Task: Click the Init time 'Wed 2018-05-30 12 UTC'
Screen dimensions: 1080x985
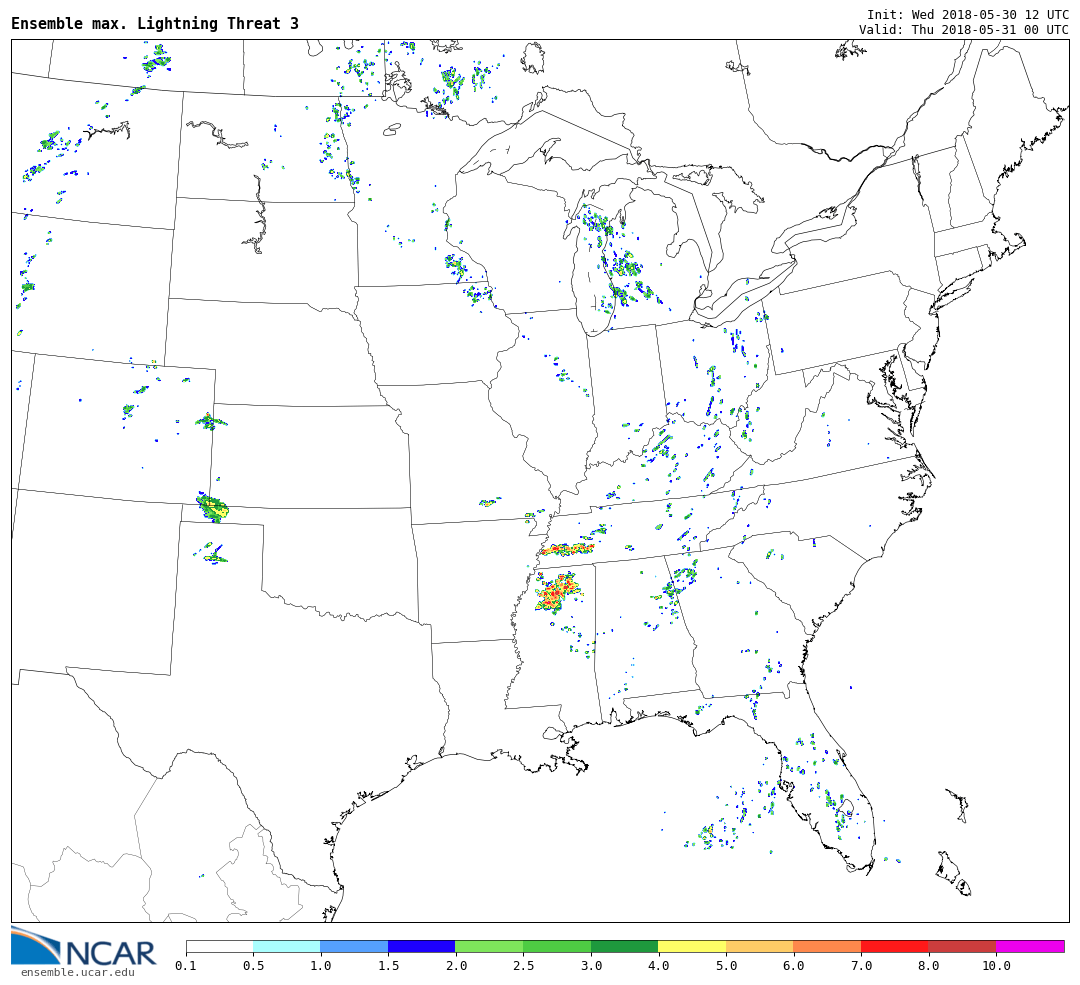Action: pos(990,14)
